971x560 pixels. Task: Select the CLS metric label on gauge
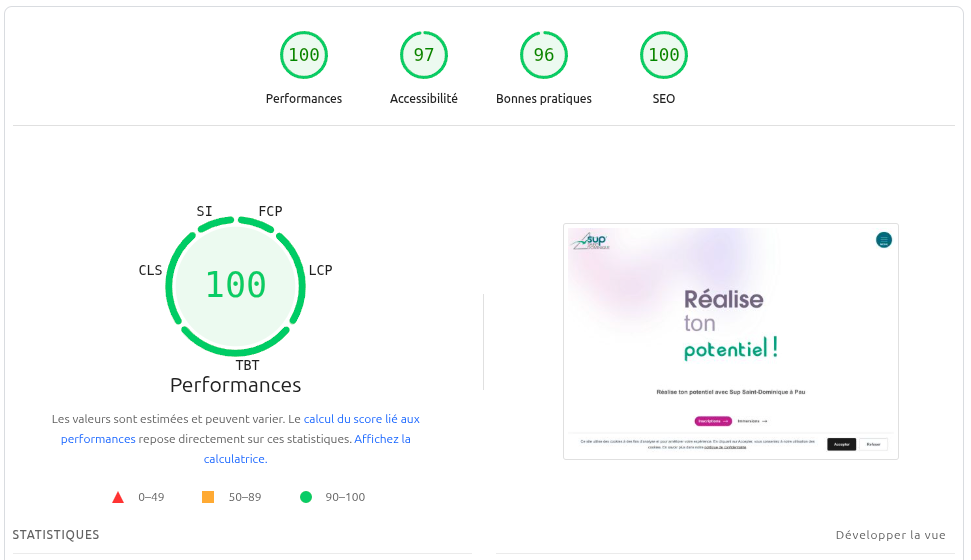coord(150,270)
